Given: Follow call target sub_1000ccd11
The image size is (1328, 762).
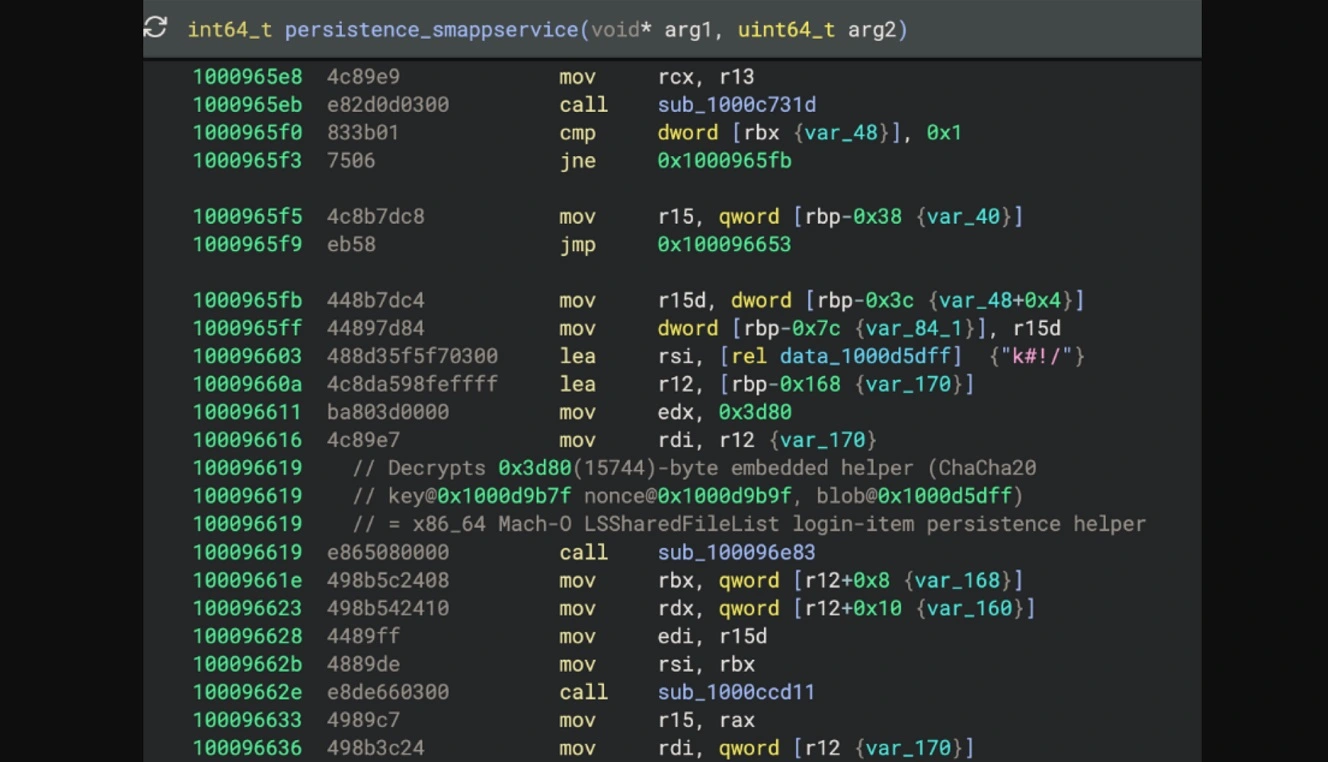Looking at the screenshot, I should [737, 693].
